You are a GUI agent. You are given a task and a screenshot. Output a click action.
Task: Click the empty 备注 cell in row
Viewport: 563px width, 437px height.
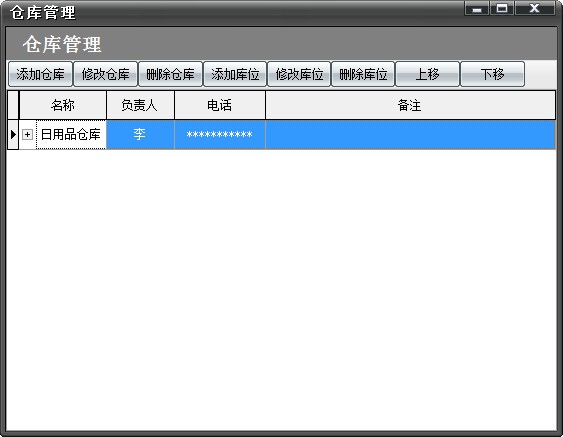click(x=410, y=135)
